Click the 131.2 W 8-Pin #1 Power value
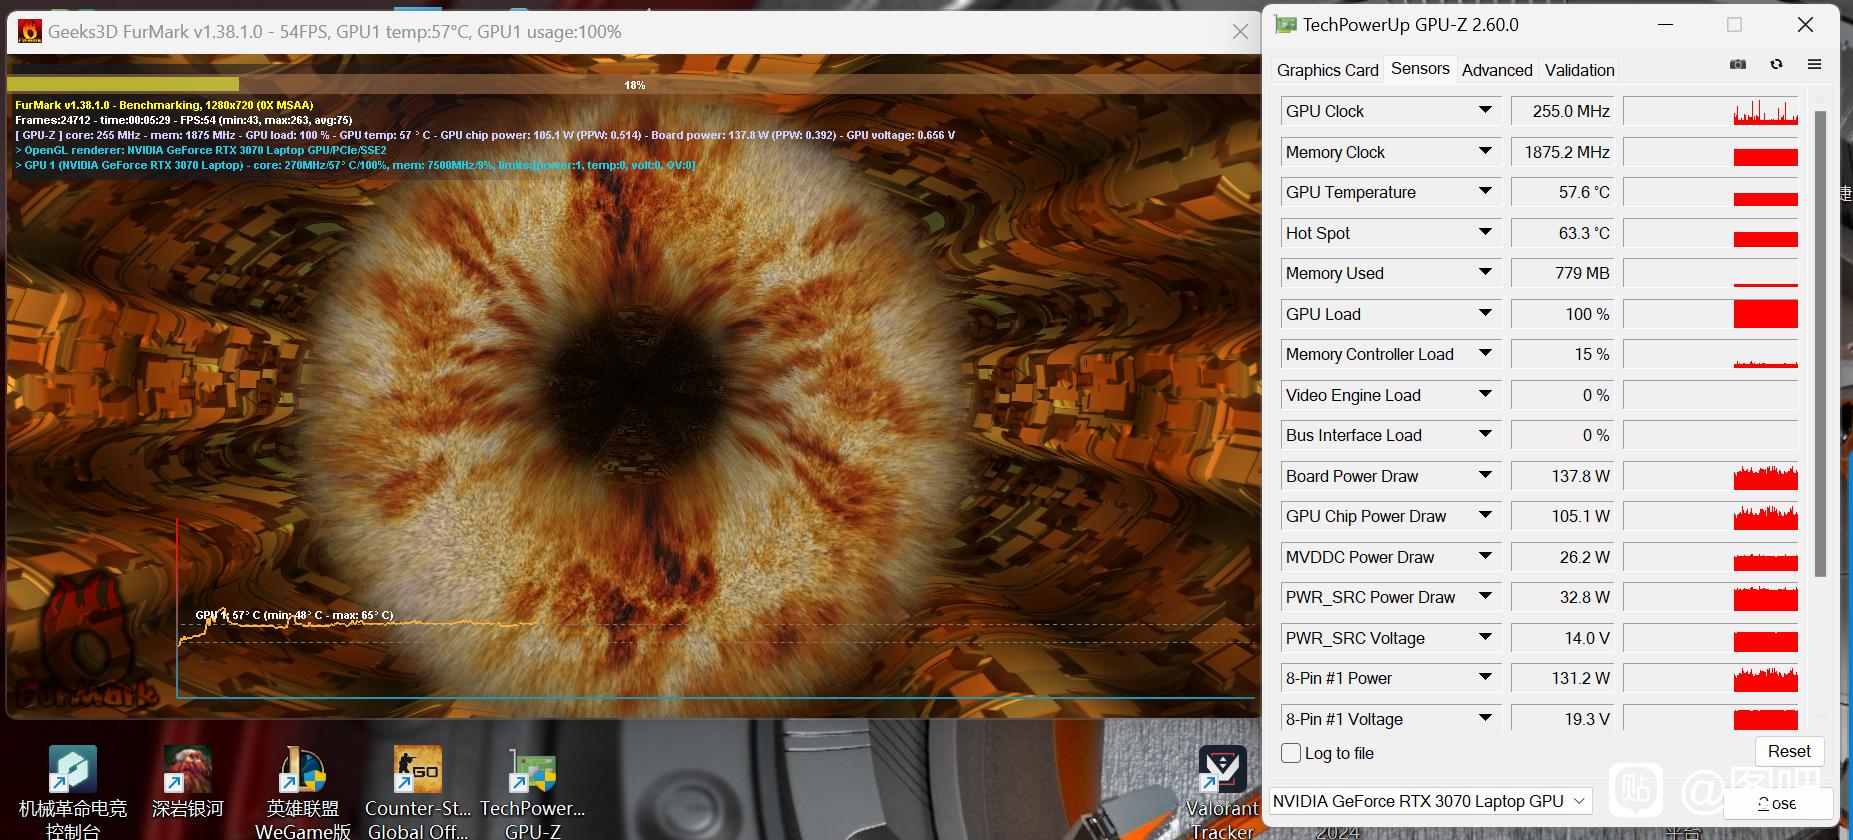 point(1561,678)
